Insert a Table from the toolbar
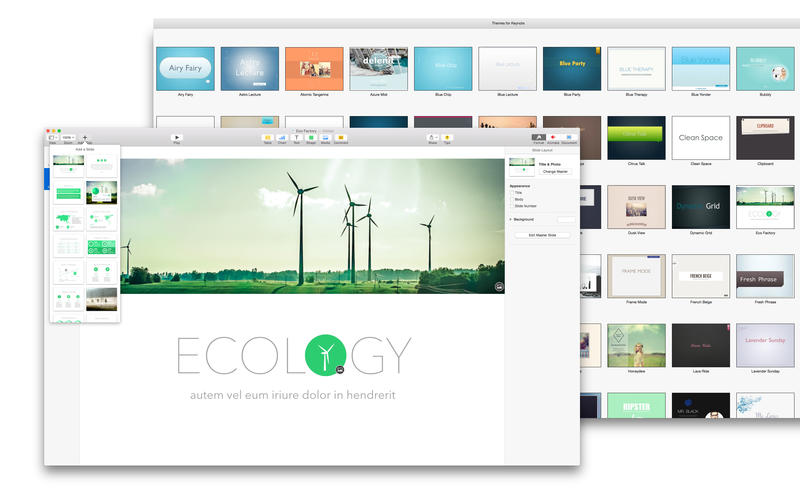The height and width of the screenshot is (500, 800). pos(267,137)
